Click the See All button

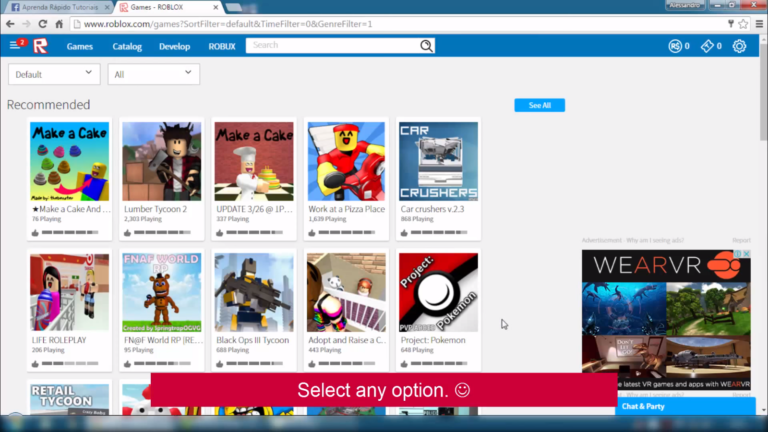(x=539, y=105)
